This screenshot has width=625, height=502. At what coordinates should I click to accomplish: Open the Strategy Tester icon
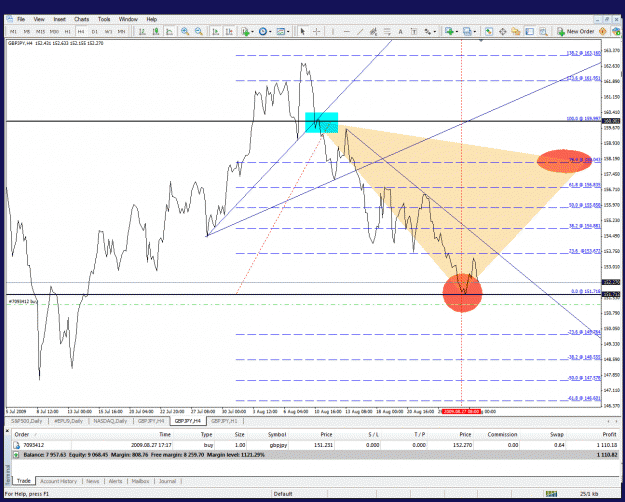pos(543,31)
